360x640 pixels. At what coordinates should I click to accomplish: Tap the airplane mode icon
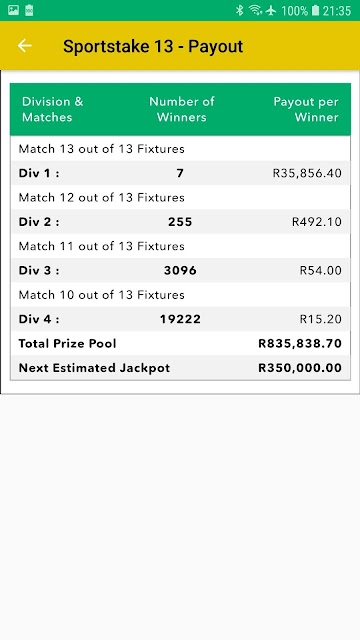271,11
